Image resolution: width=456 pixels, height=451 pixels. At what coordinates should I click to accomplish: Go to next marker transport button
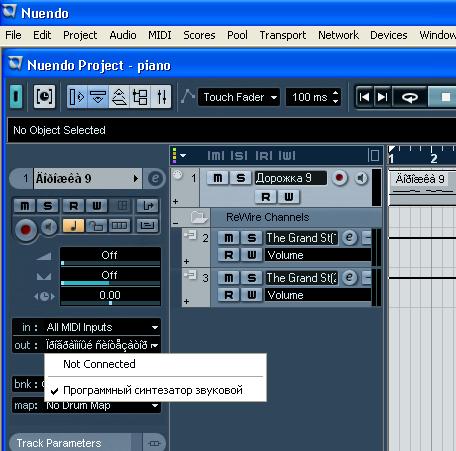pyautogui.click(x=382, y=97)
